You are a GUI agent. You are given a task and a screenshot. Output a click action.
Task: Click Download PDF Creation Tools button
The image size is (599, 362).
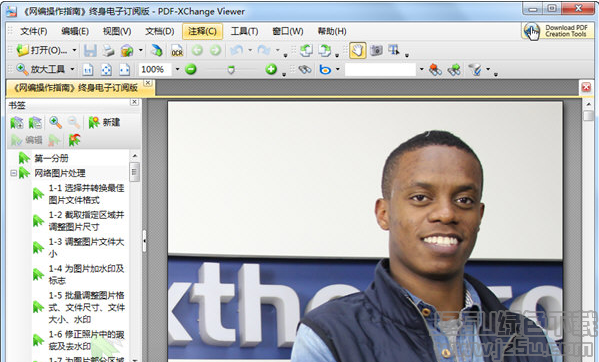coord(558,31)
